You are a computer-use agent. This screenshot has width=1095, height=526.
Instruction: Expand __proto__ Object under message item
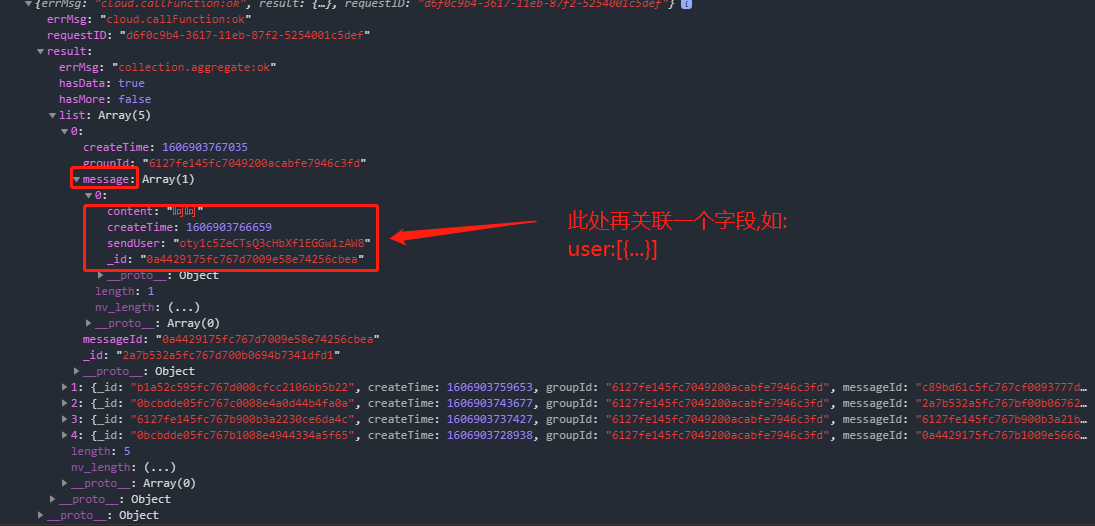[x=101, y=275]
